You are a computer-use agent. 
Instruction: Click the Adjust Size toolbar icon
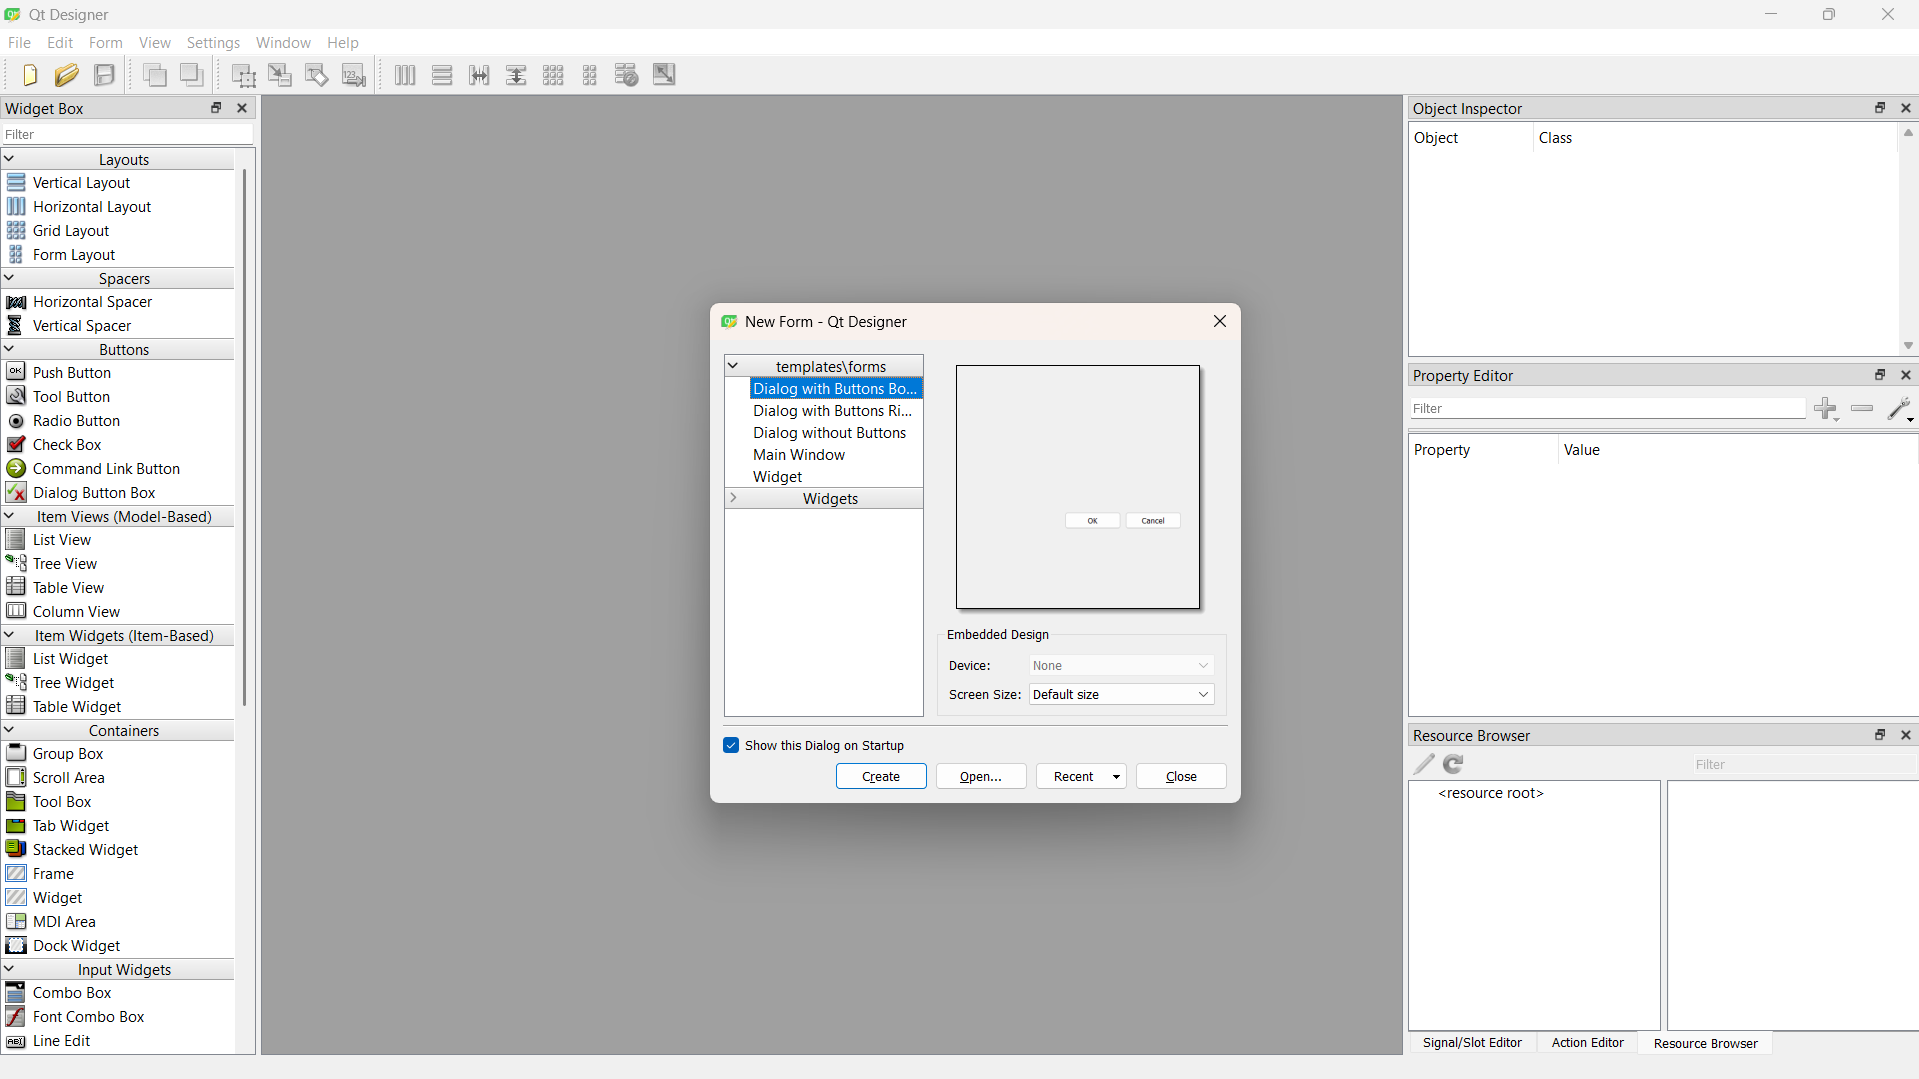pyautogui.click(x=664, y=75)
